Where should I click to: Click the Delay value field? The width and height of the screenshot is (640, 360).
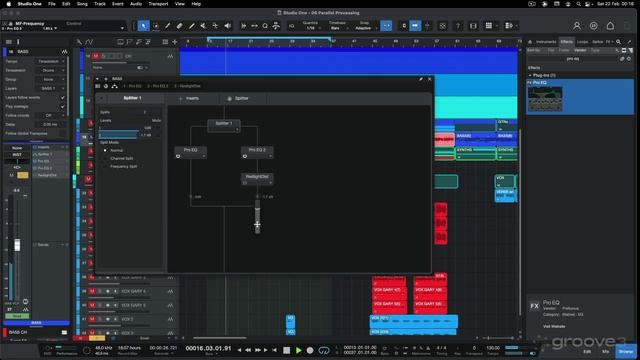tap(51, 124)
